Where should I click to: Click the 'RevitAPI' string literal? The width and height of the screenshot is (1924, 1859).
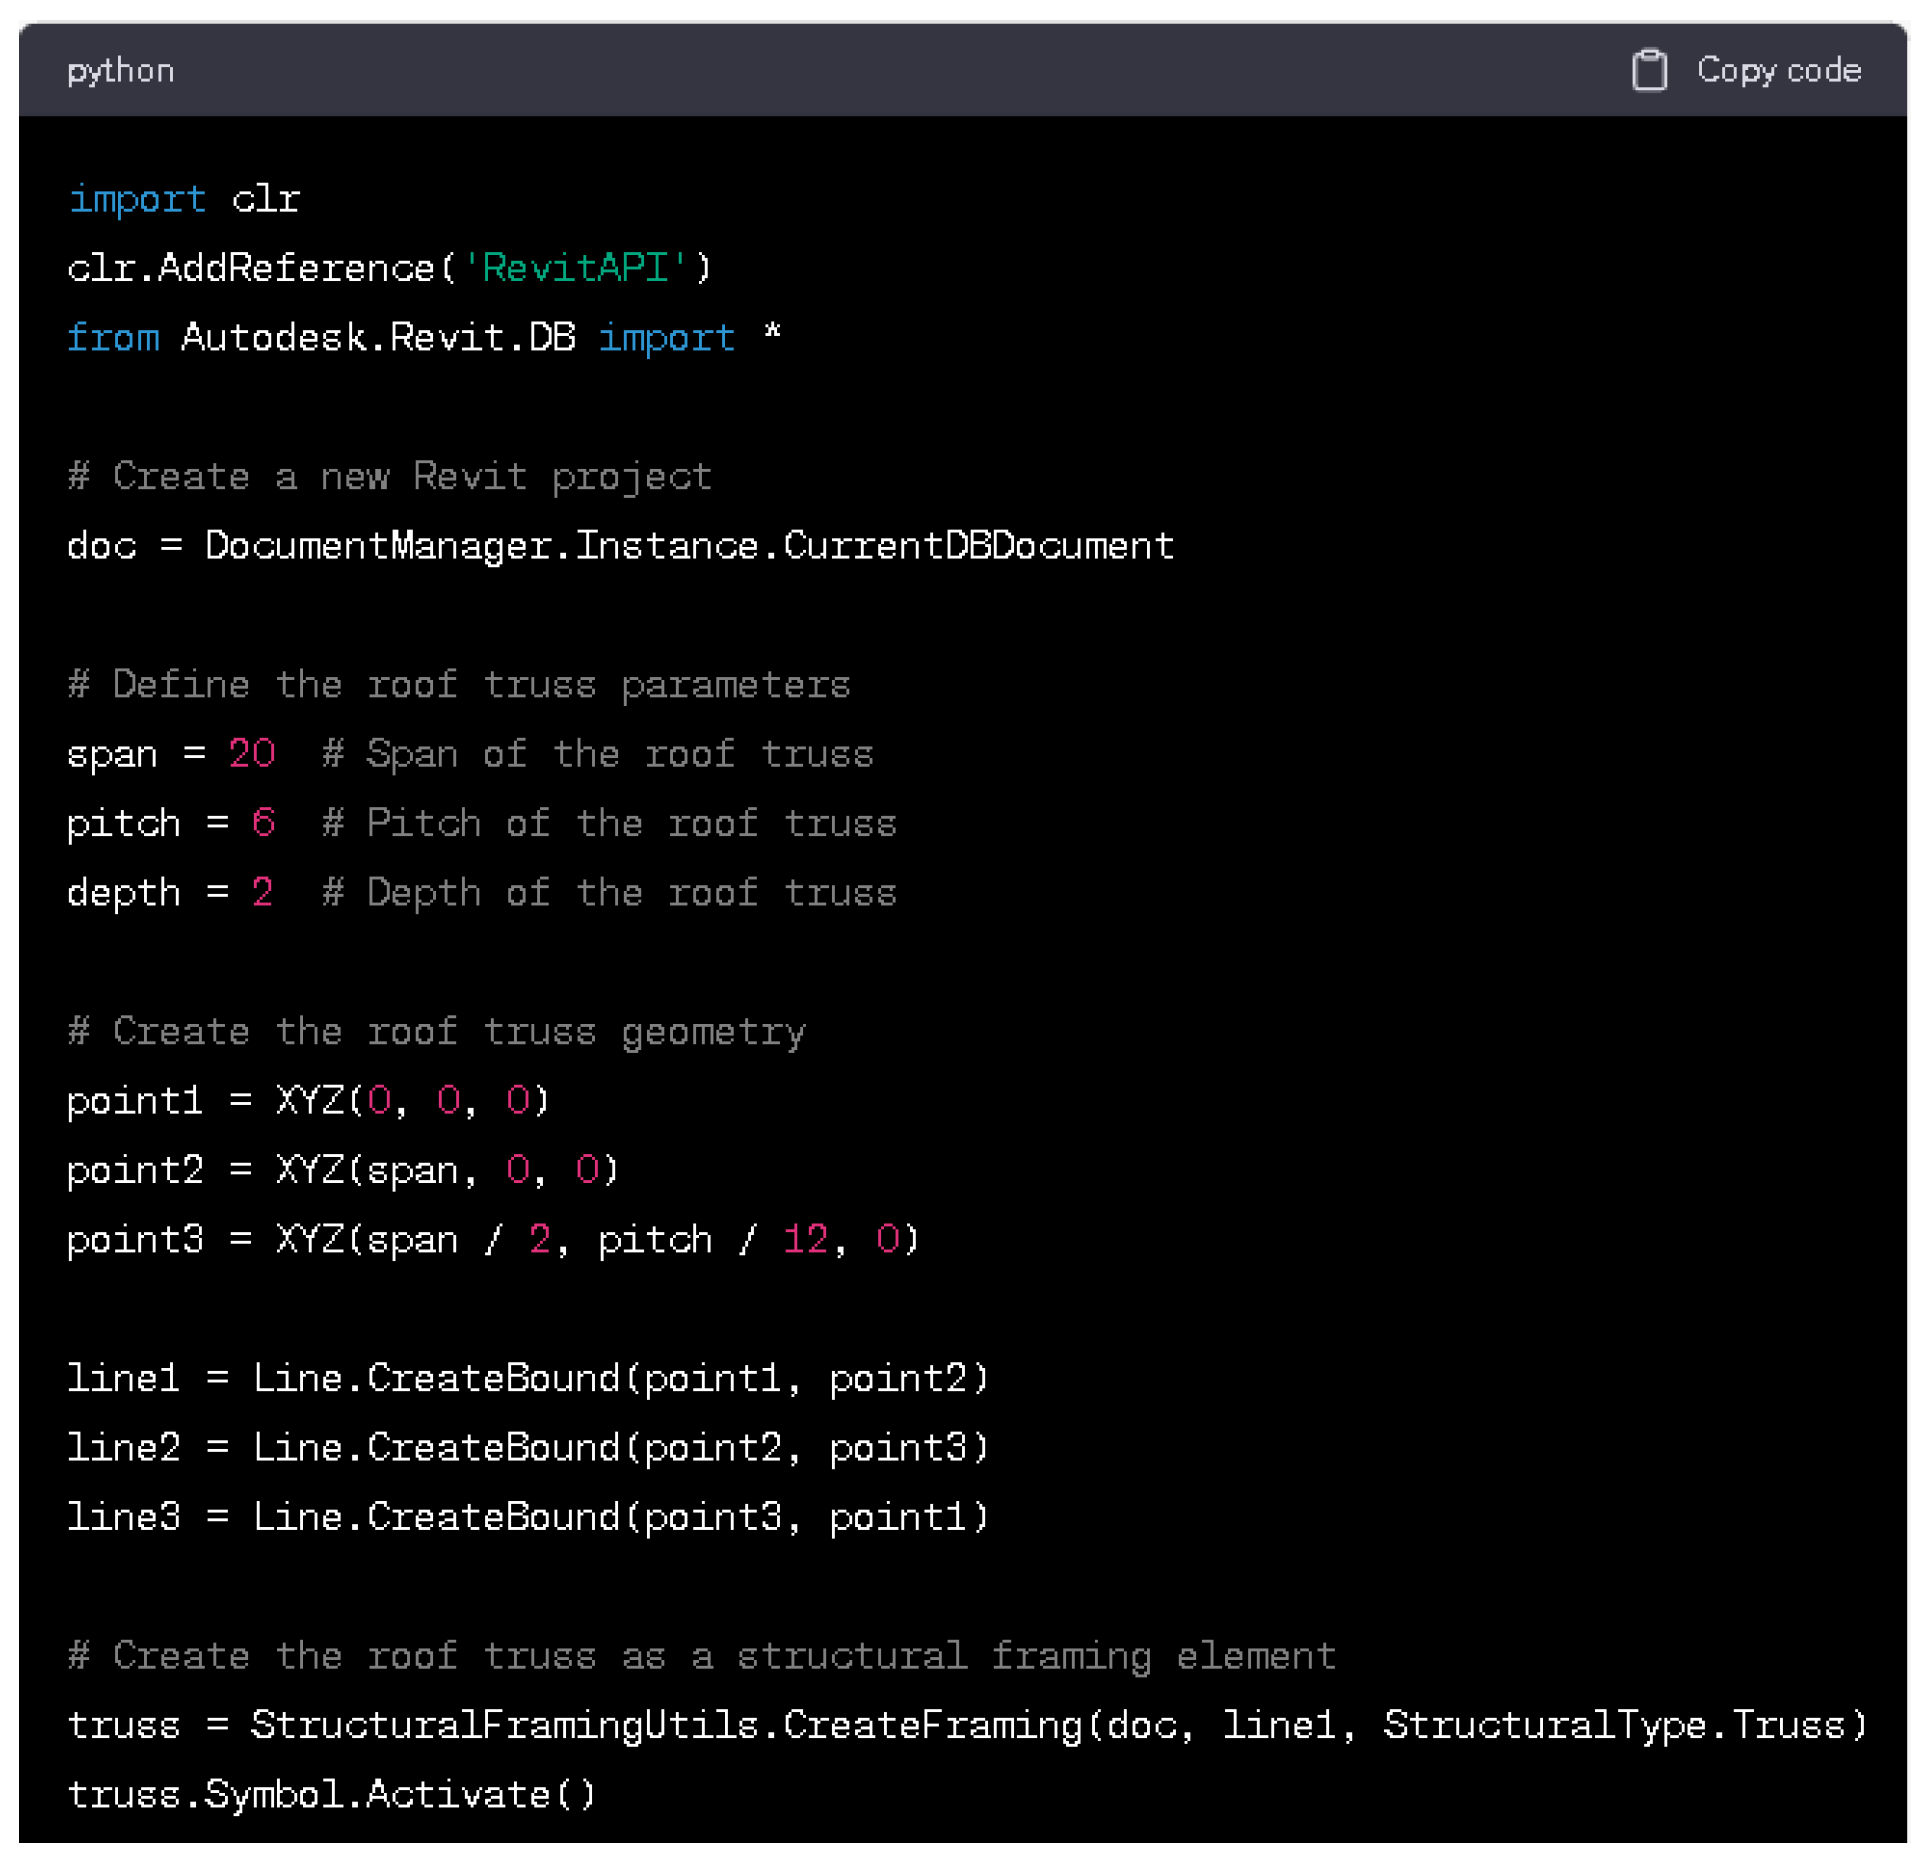[x=575, y=268]
